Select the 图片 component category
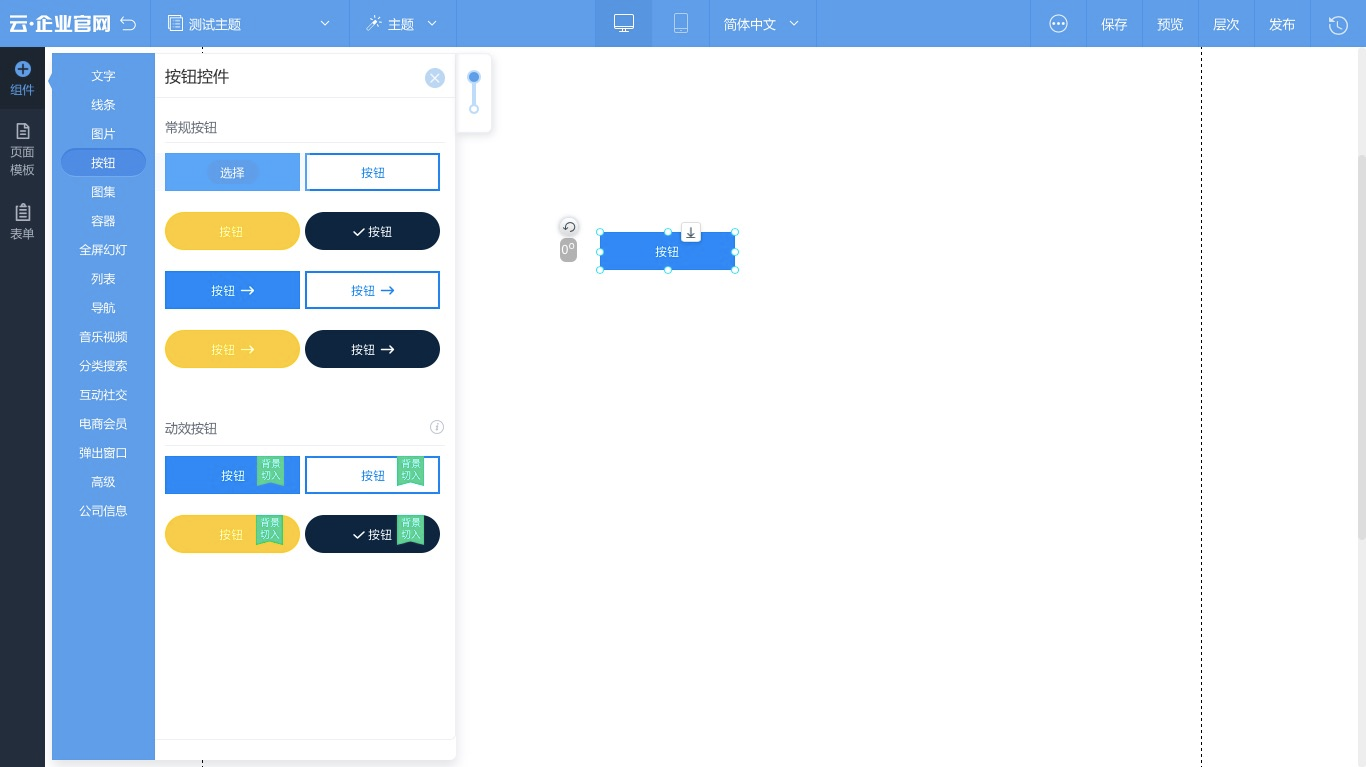 click(x=103, y=134)
